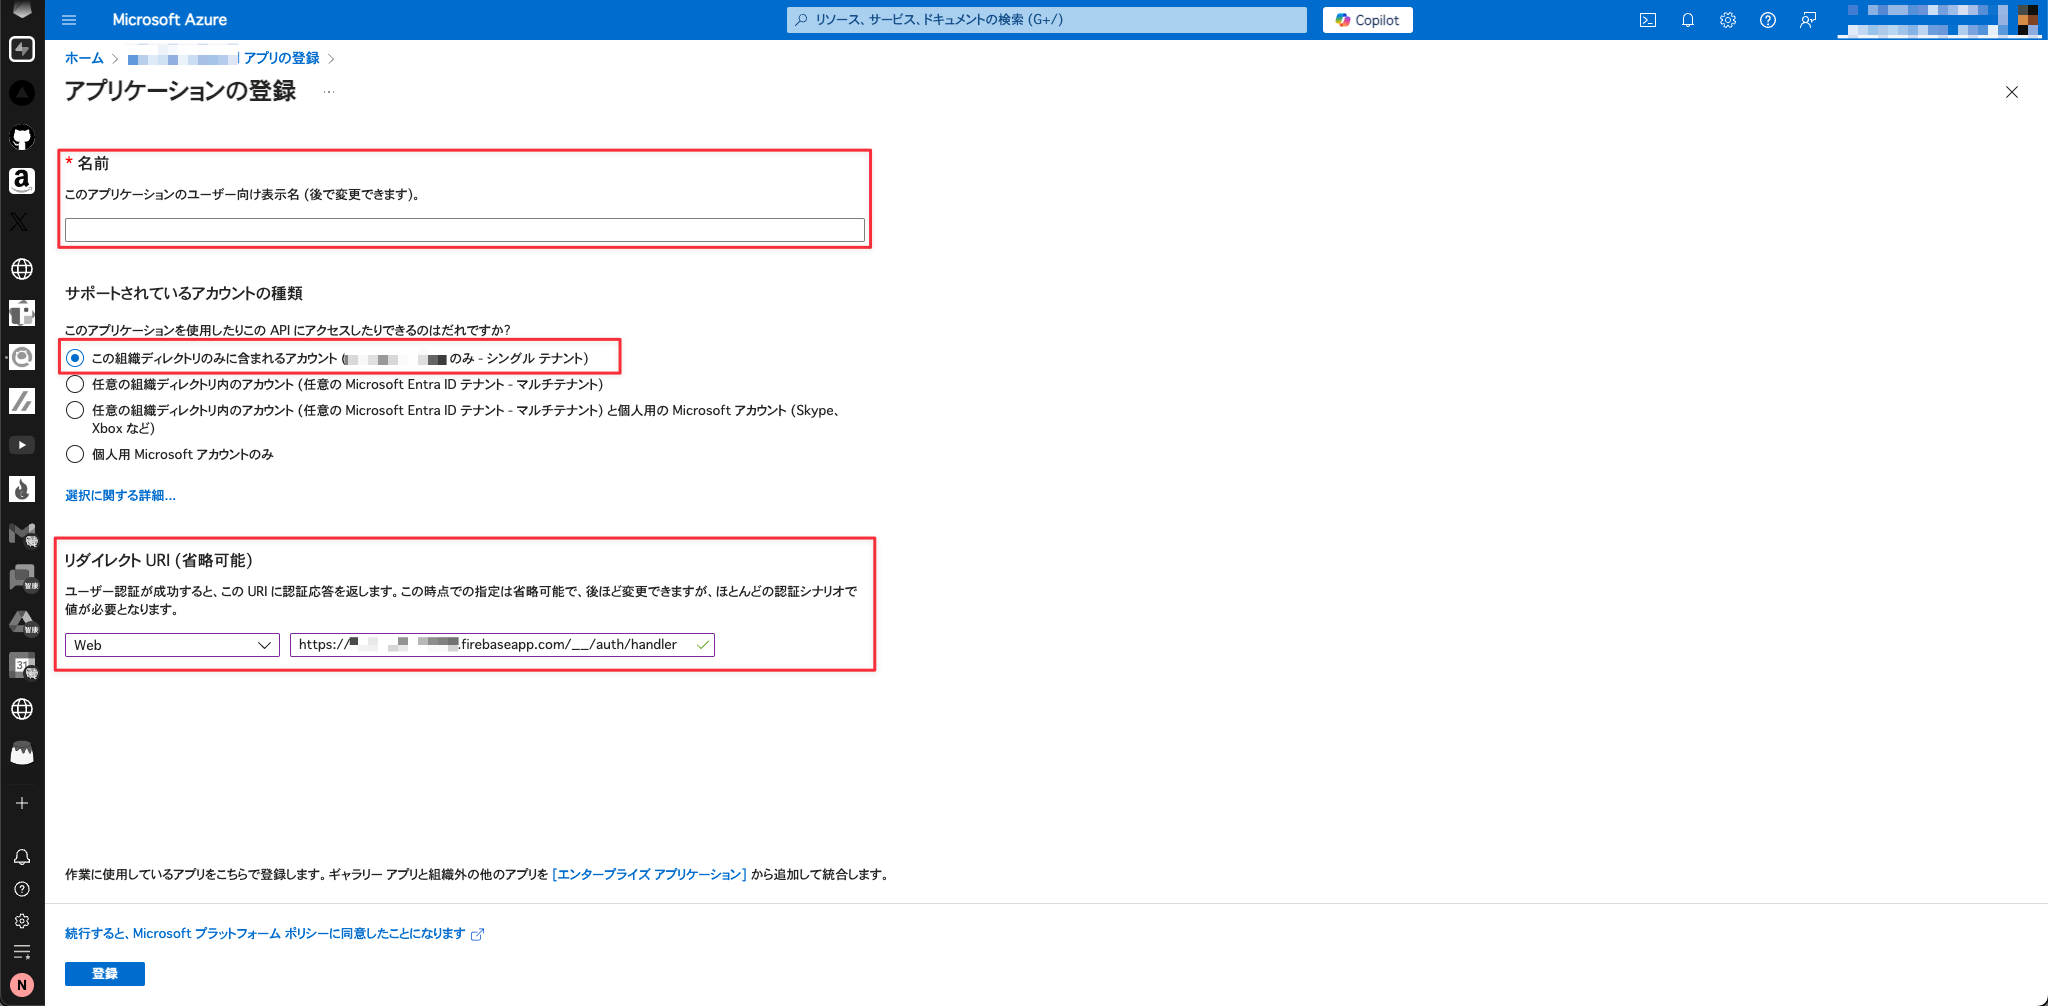This screenshot has width=2048, height=1006.
Task: Open the Azure feedback icon in header
Action: click(1808, 20)
